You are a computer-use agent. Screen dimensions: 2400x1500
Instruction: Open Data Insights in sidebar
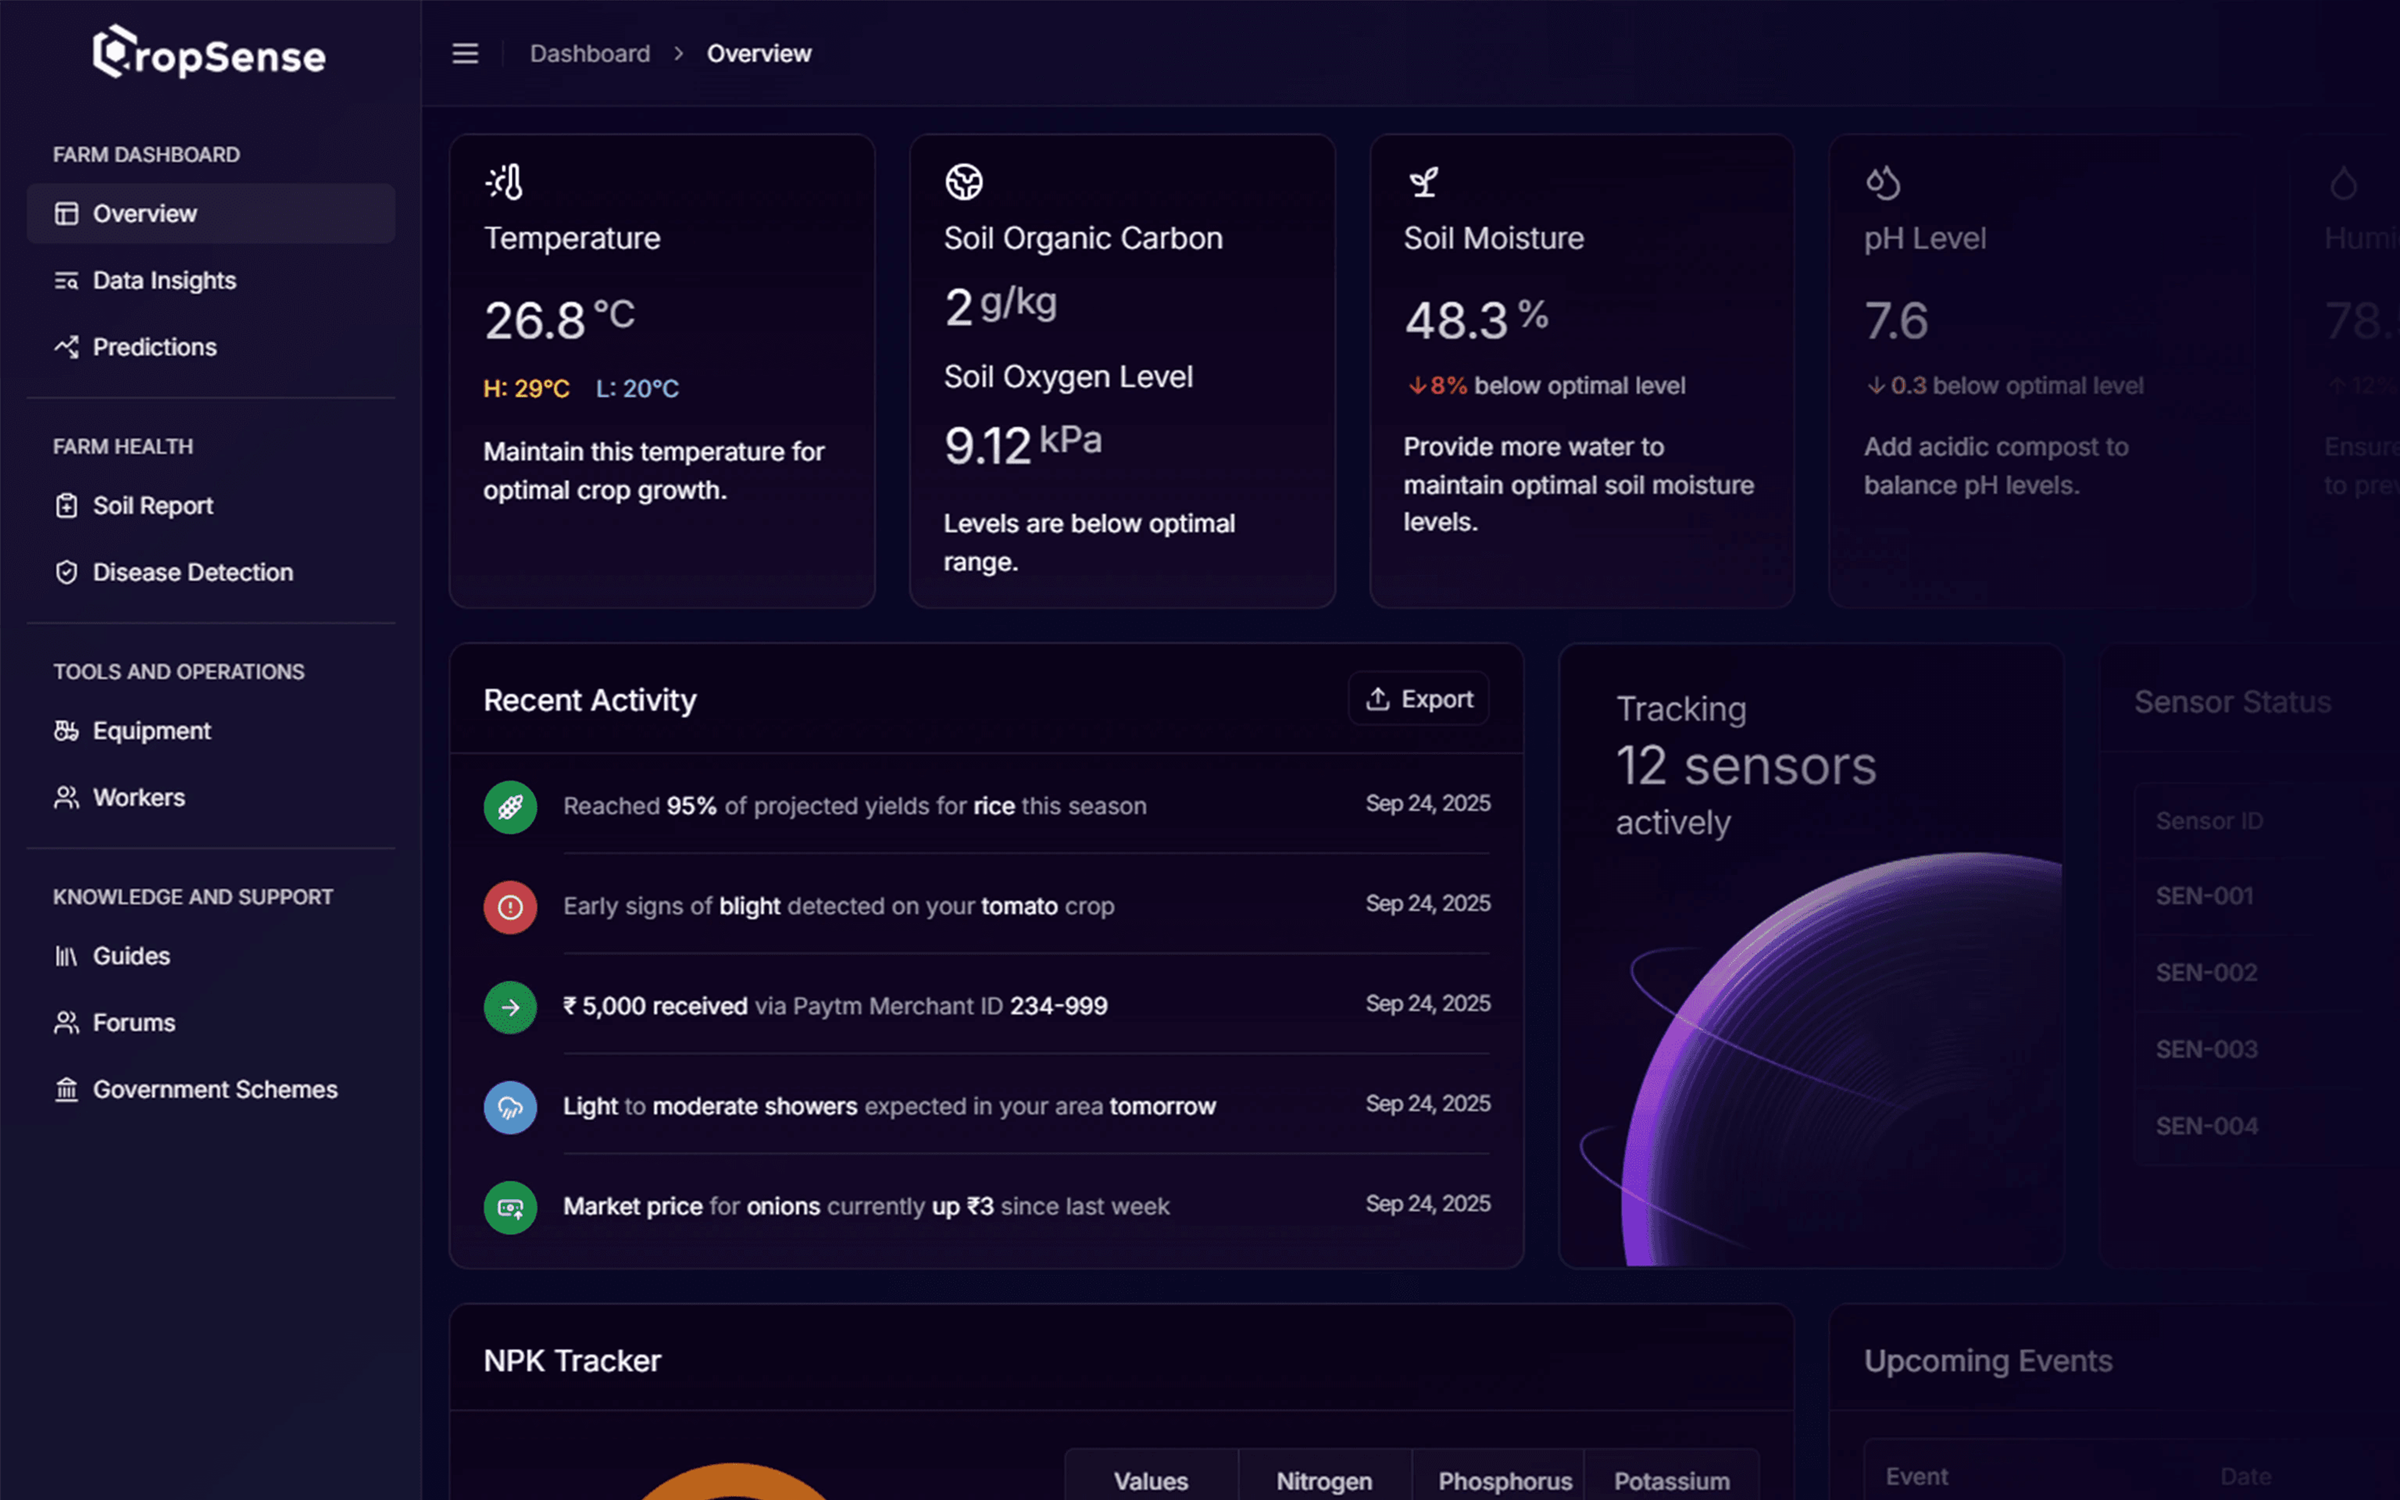click(164, 281)
